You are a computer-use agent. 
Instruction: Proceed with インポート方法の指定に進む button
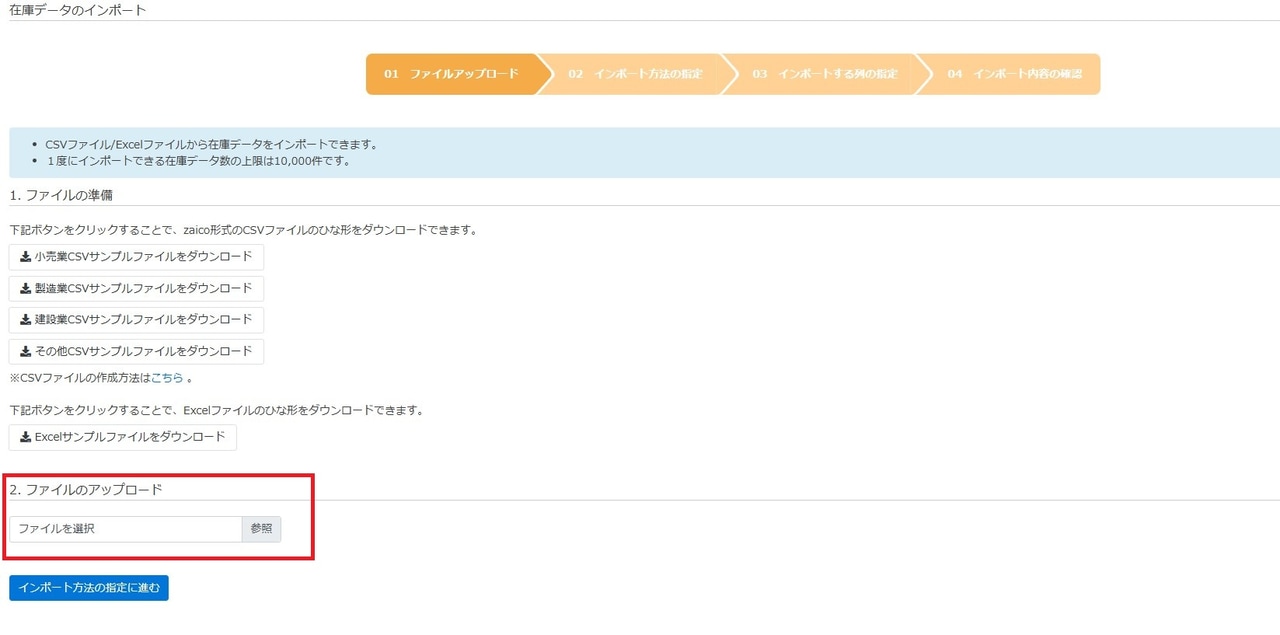89,588
